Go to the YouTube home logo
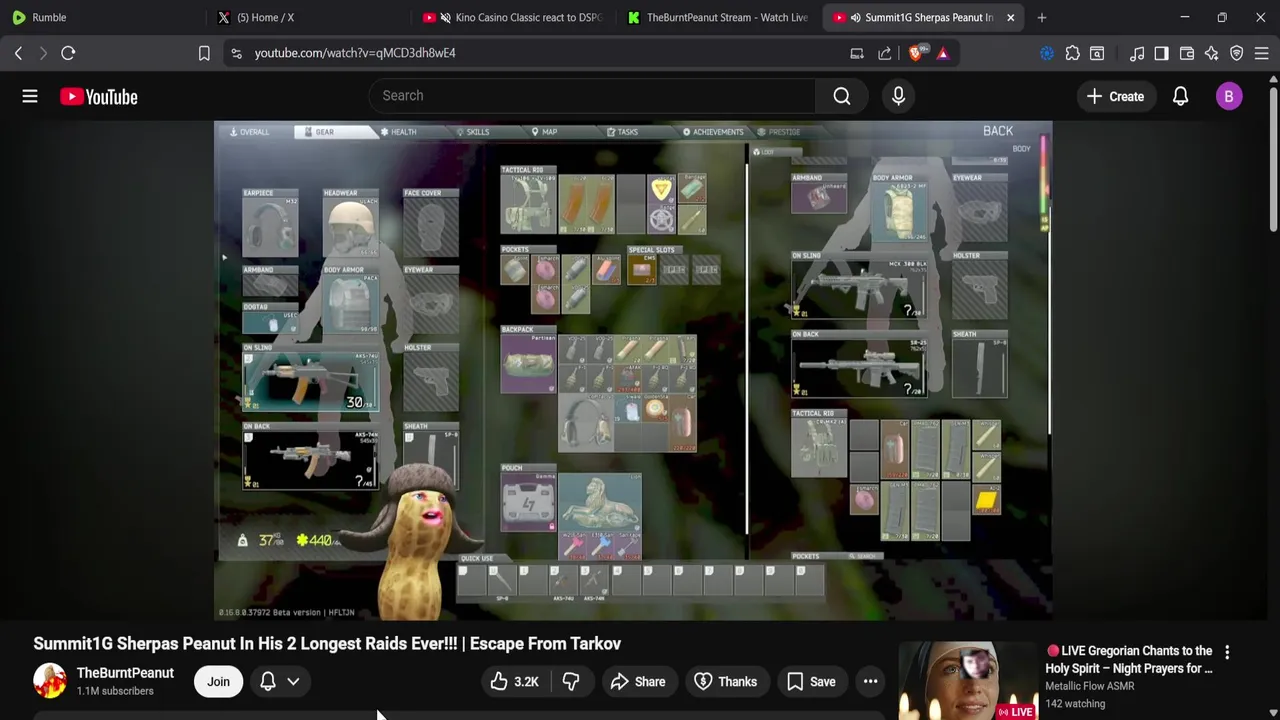Screen dimensions: 1280x720 click(x=98, y=97)
